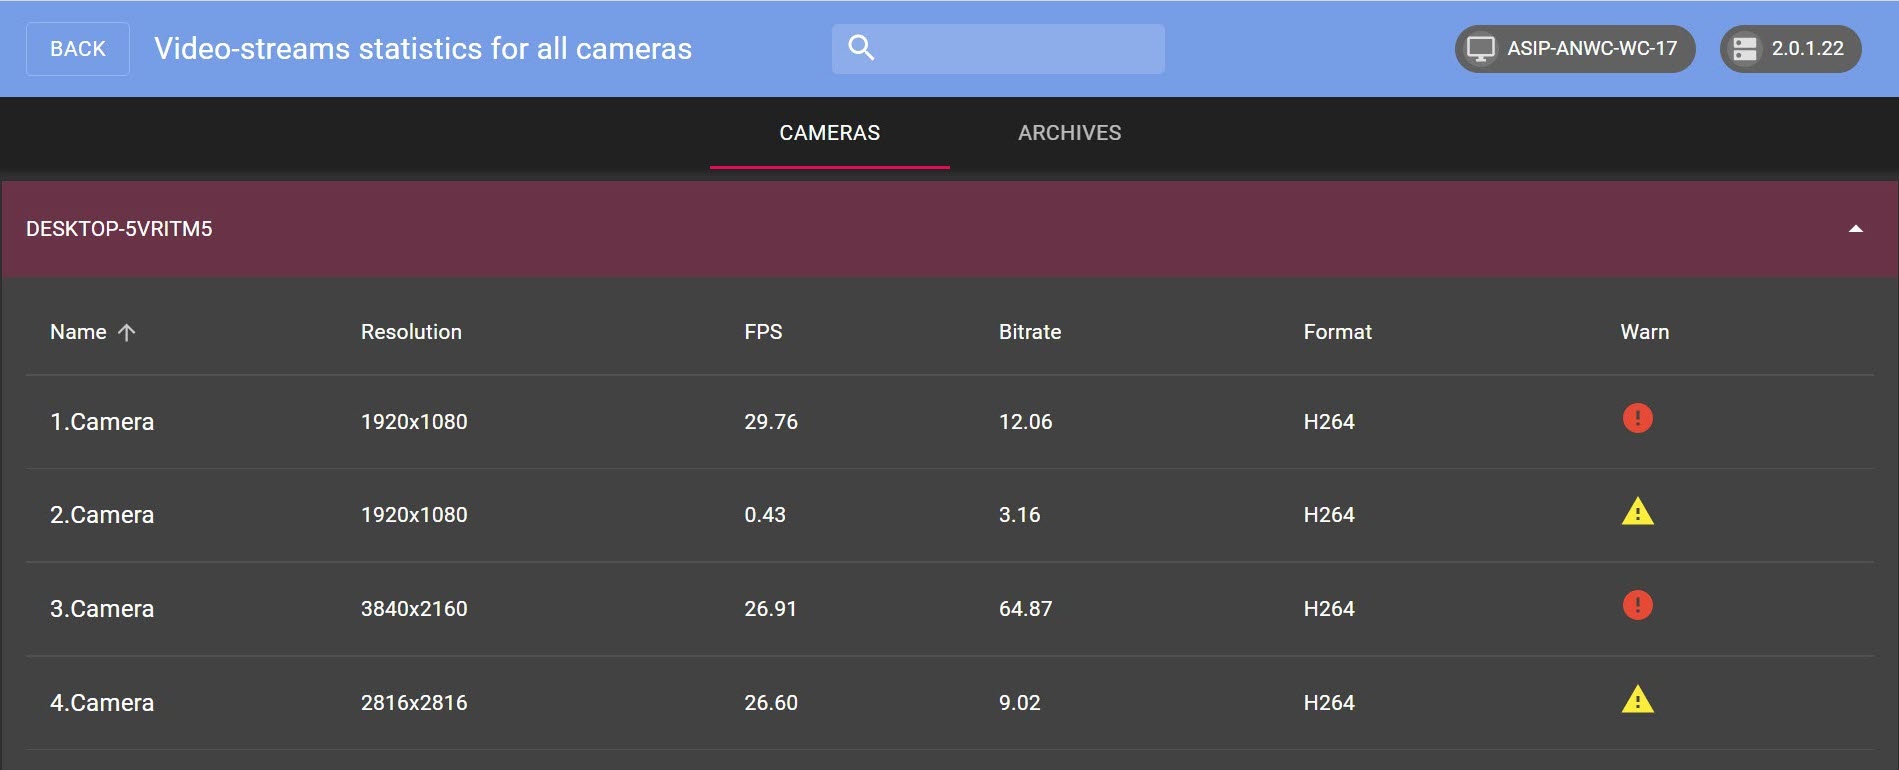Click the server icon beside version 2.0.1.22

coord(1745,49)
